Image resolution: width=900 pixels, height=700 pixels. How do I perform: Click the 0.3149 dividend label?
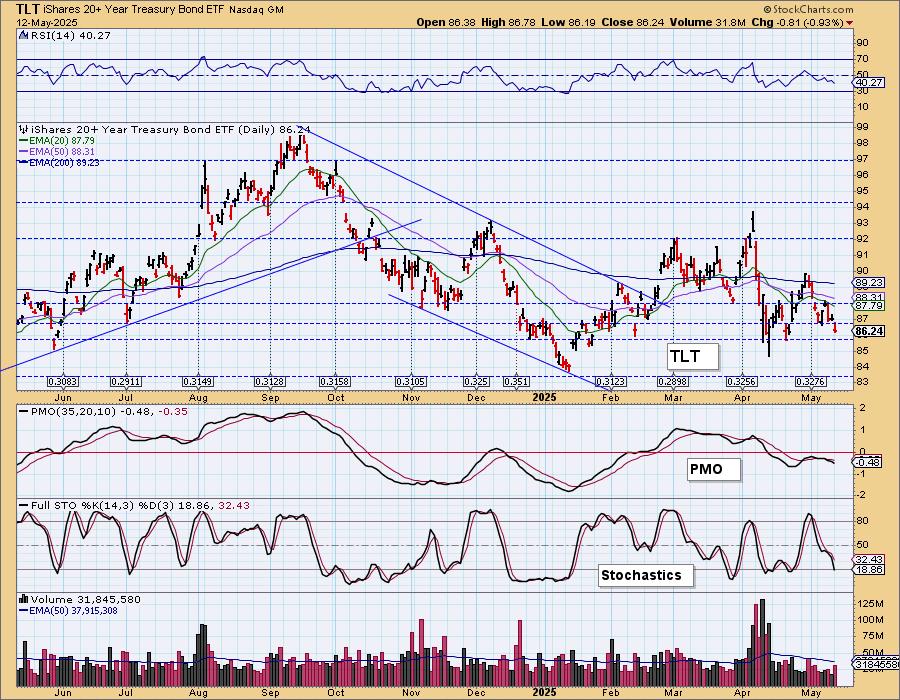[x=198, y=382]
